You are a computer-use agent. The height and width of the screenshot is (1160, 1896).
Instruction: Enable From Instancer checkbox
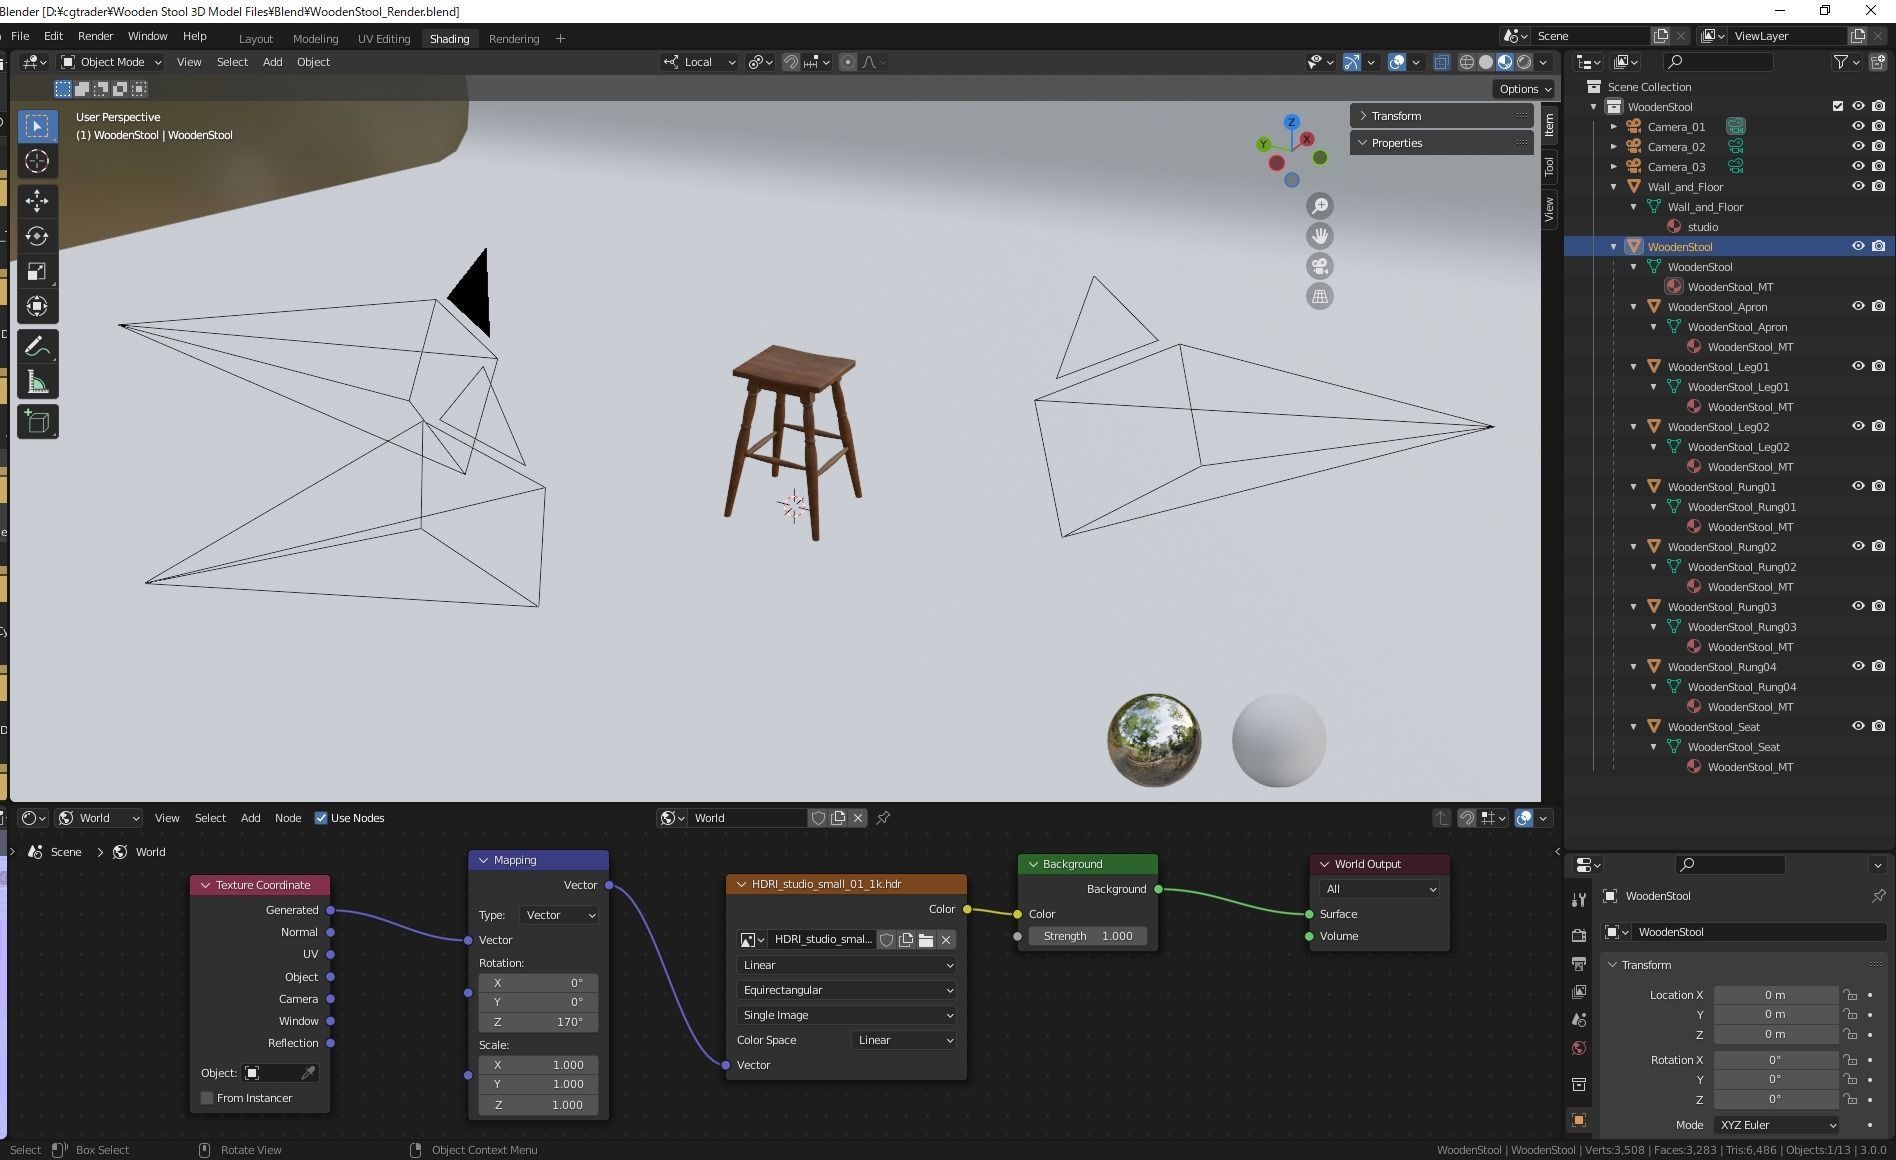coord(207,1098)
